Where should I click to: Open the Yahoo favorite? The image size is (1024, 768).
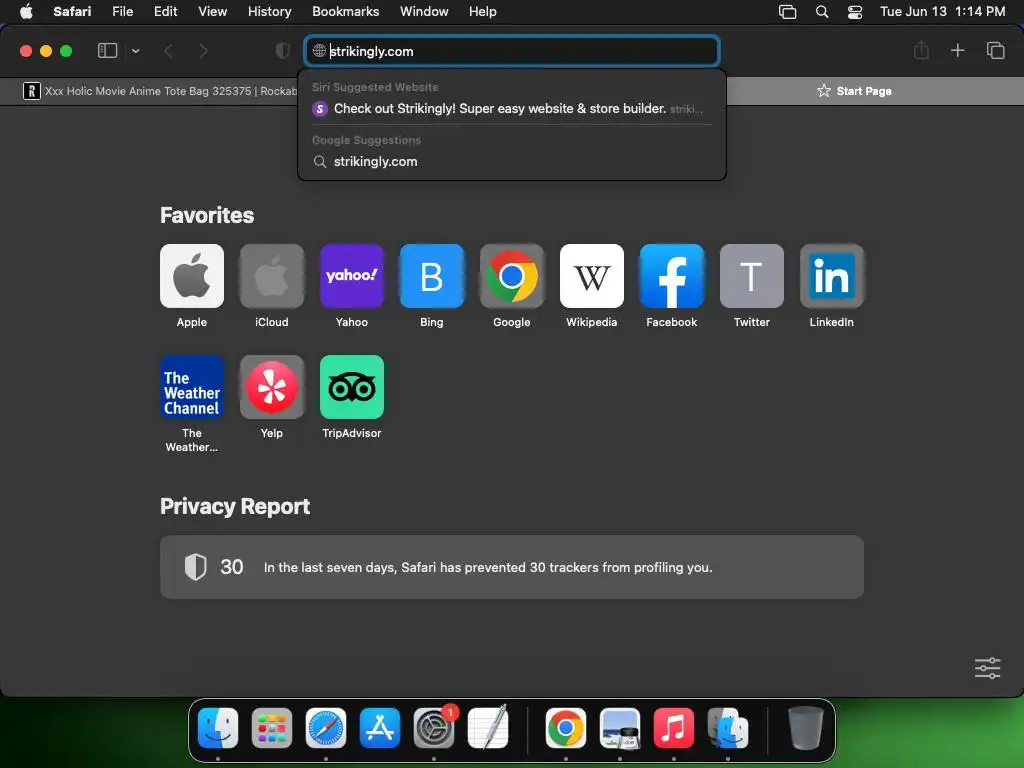click(x=351, y=276)
